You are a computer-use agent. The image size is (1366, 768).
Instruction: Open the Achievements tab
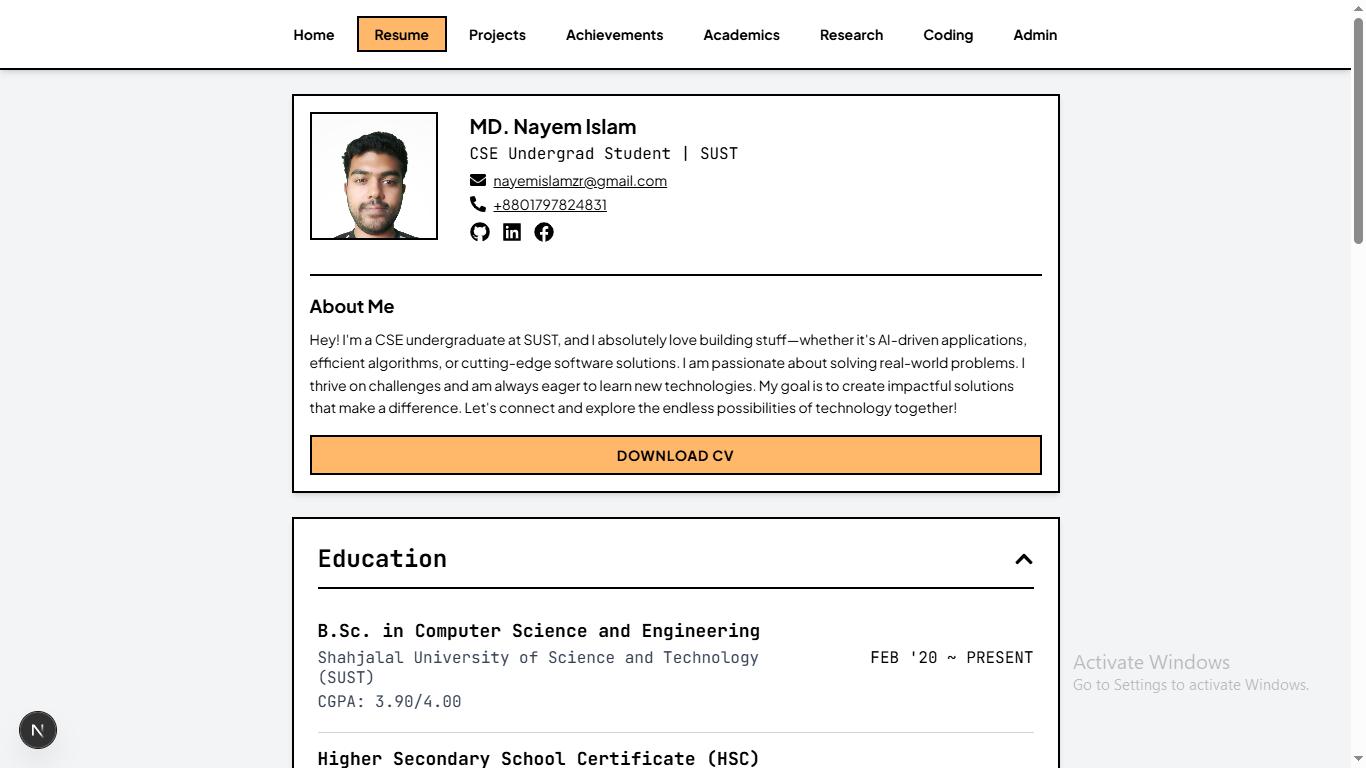coord(615,34)
